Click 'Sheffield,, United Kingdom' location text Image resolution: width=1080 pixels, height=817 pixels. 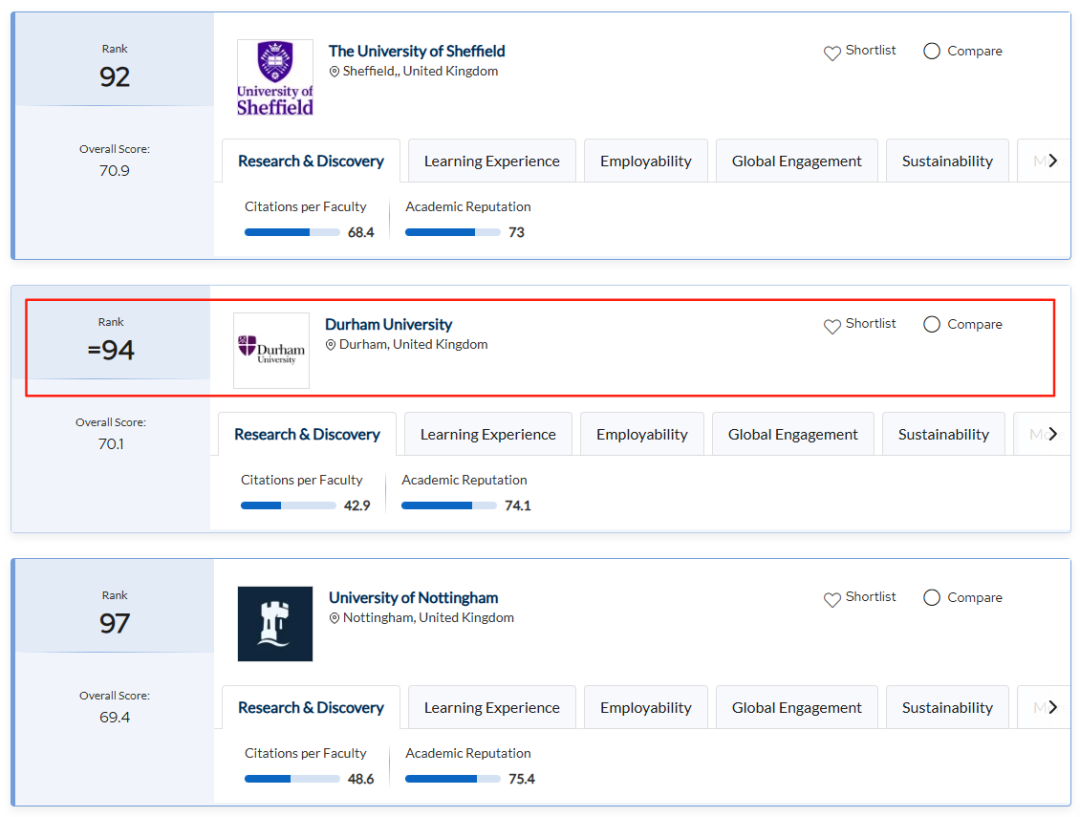tap(420, 72)
